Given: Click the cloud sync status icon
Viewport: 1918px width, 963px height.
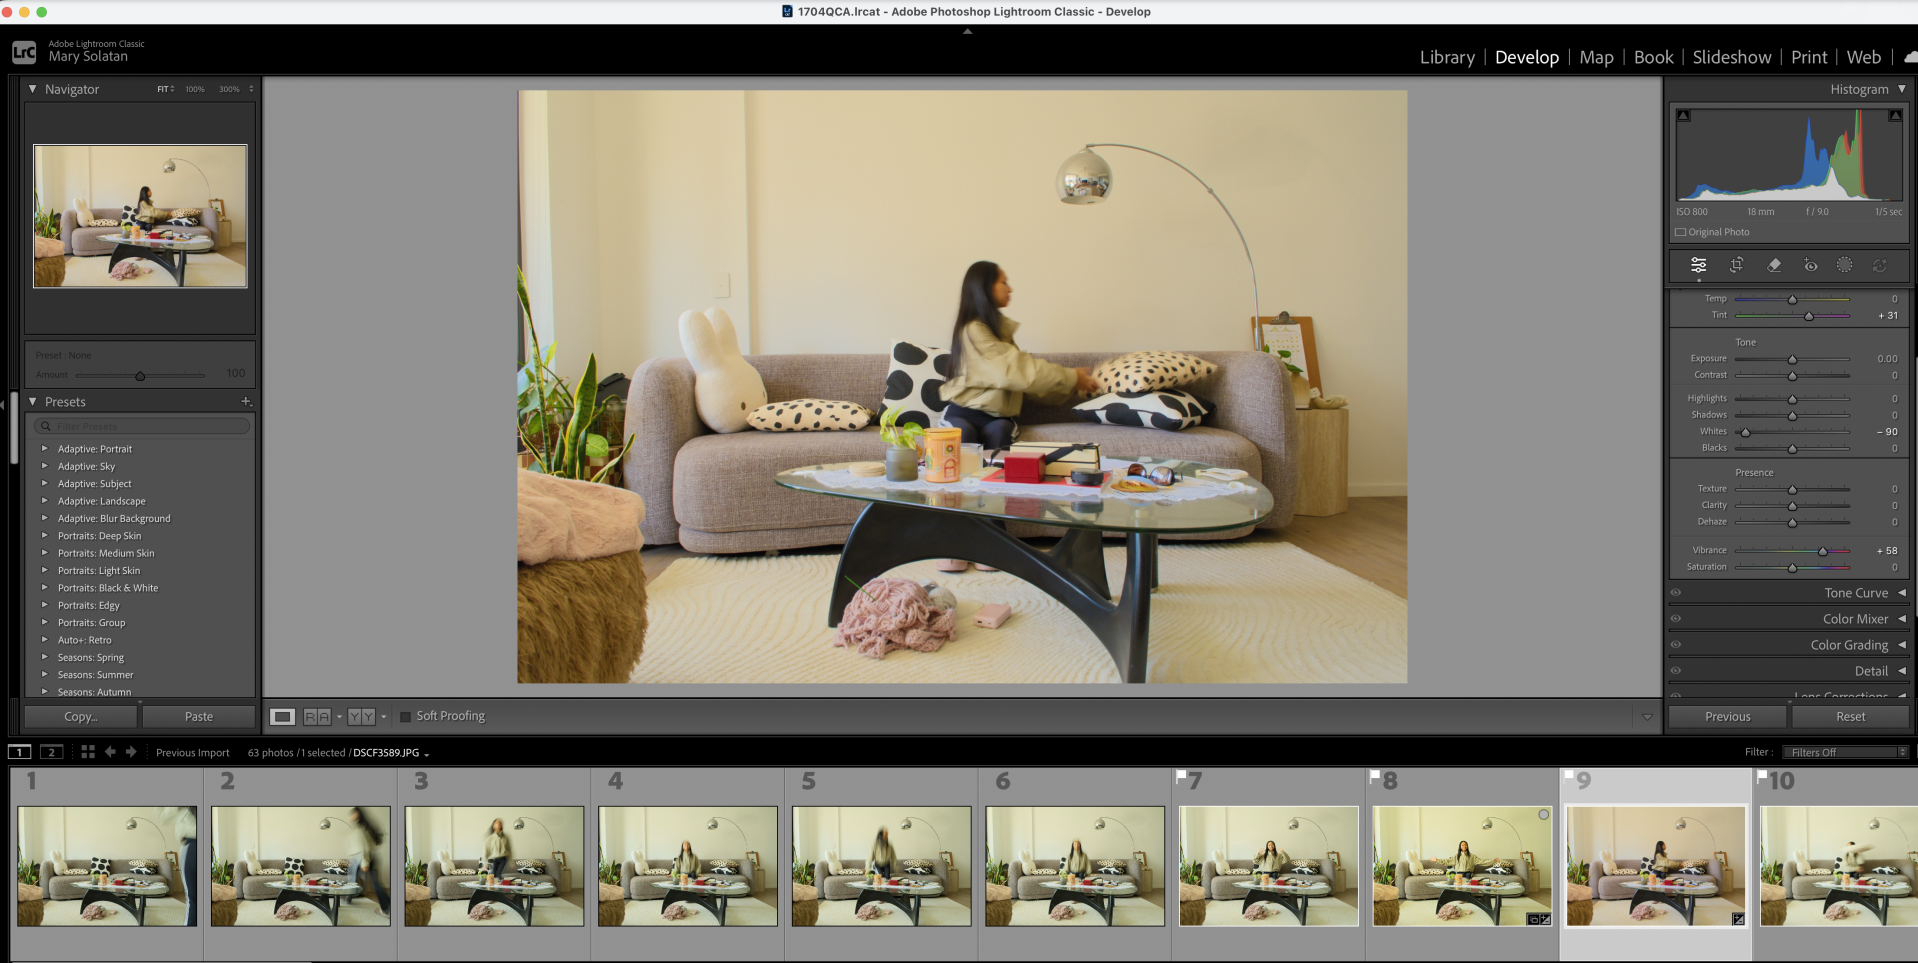Looking at the screenshot, I should (x=1910, y=58).
